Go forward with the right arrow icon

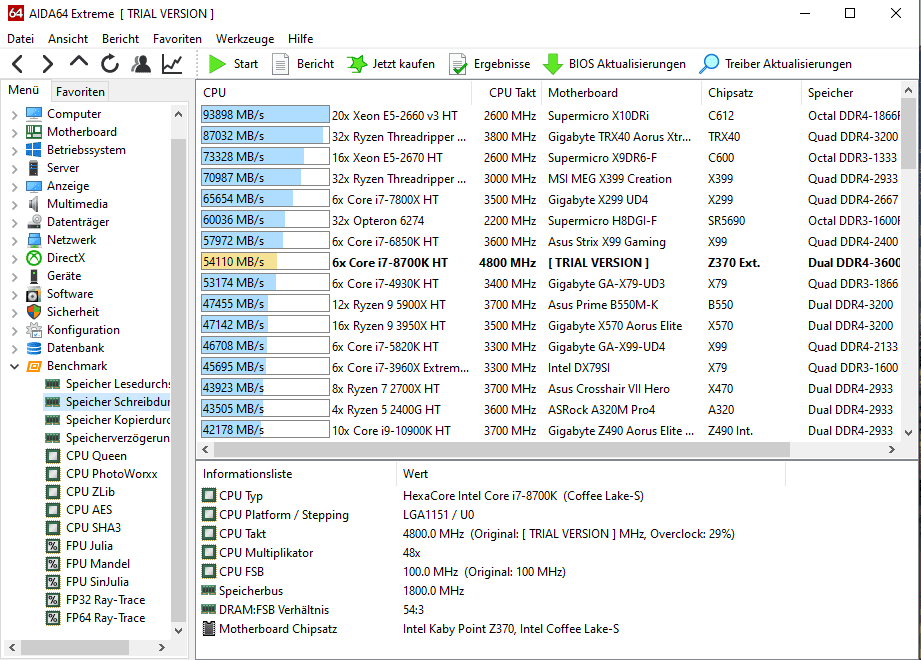(48, 63)
